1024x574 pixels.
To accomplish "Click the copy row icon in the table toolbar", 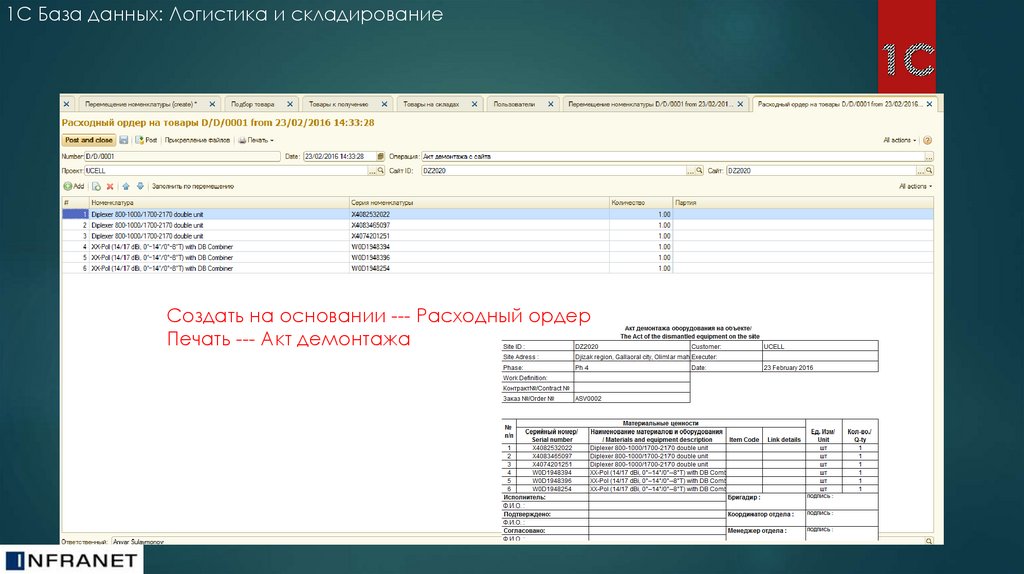I will 96,186.
